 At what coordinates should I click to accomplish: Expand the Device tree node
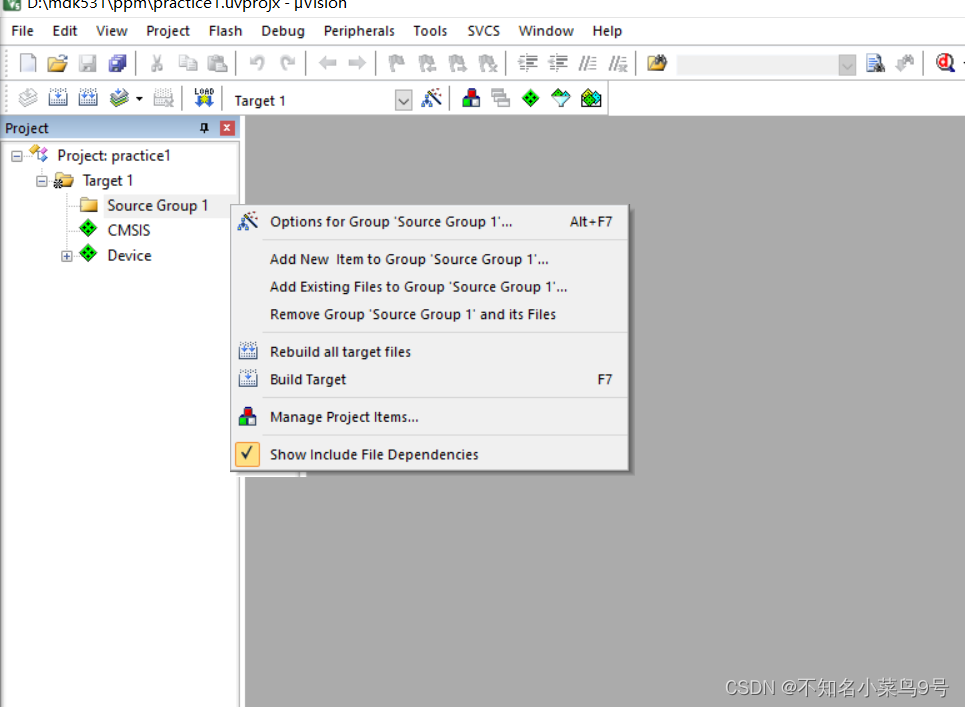tap(66, 256)
